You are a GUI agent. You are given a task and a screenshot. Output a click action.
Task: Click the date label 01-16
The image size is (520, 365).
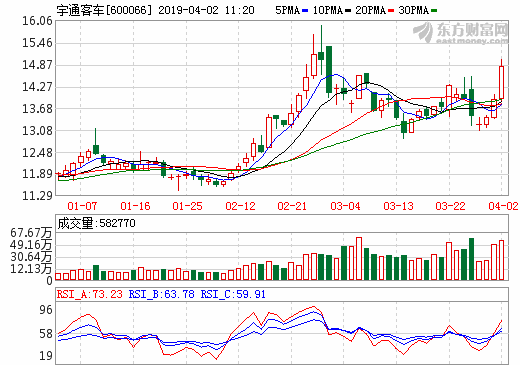pos(135,206)
